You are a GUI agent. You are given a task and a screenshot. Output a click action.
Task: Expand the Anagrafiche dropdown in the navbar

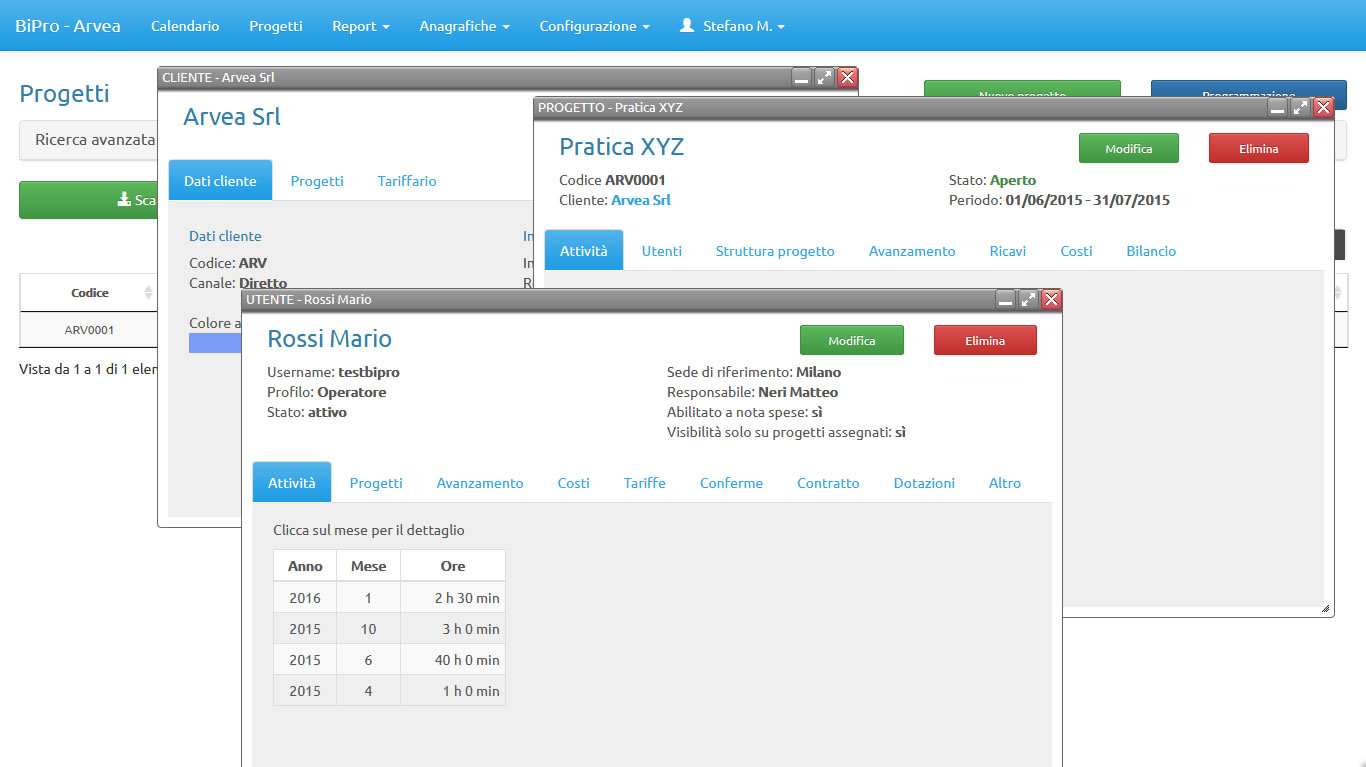[x=464, y=26]
